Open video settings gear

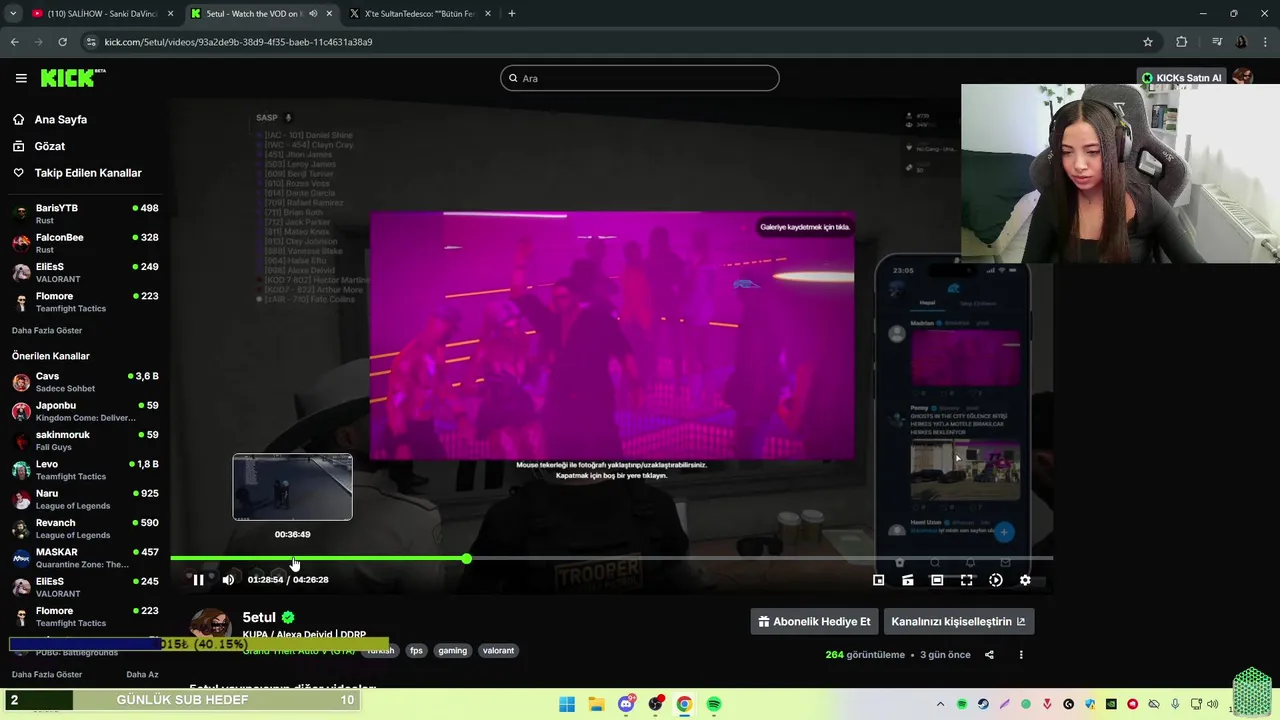click(x=1025, y=580)
